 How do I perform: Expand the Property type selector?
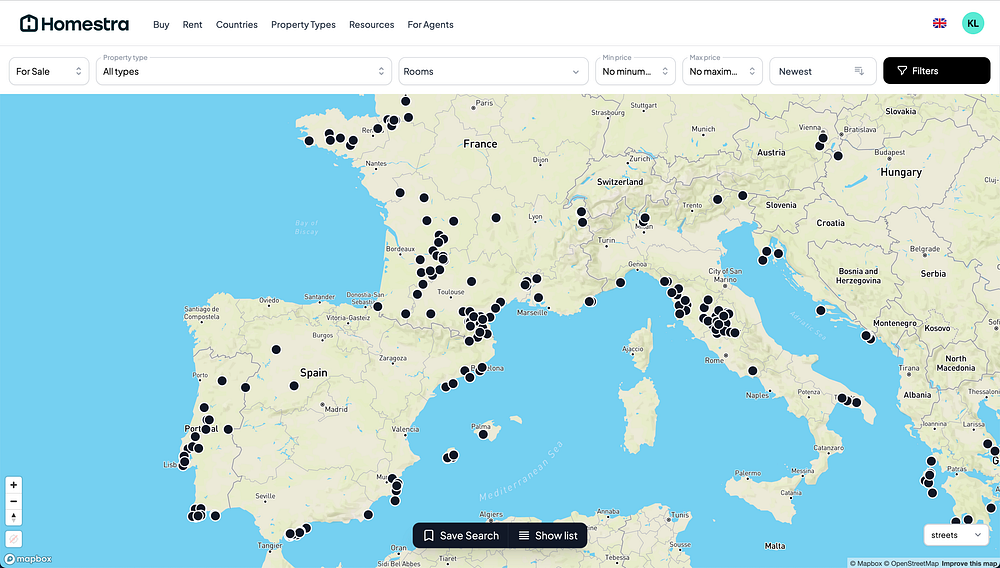coord(244,71)
